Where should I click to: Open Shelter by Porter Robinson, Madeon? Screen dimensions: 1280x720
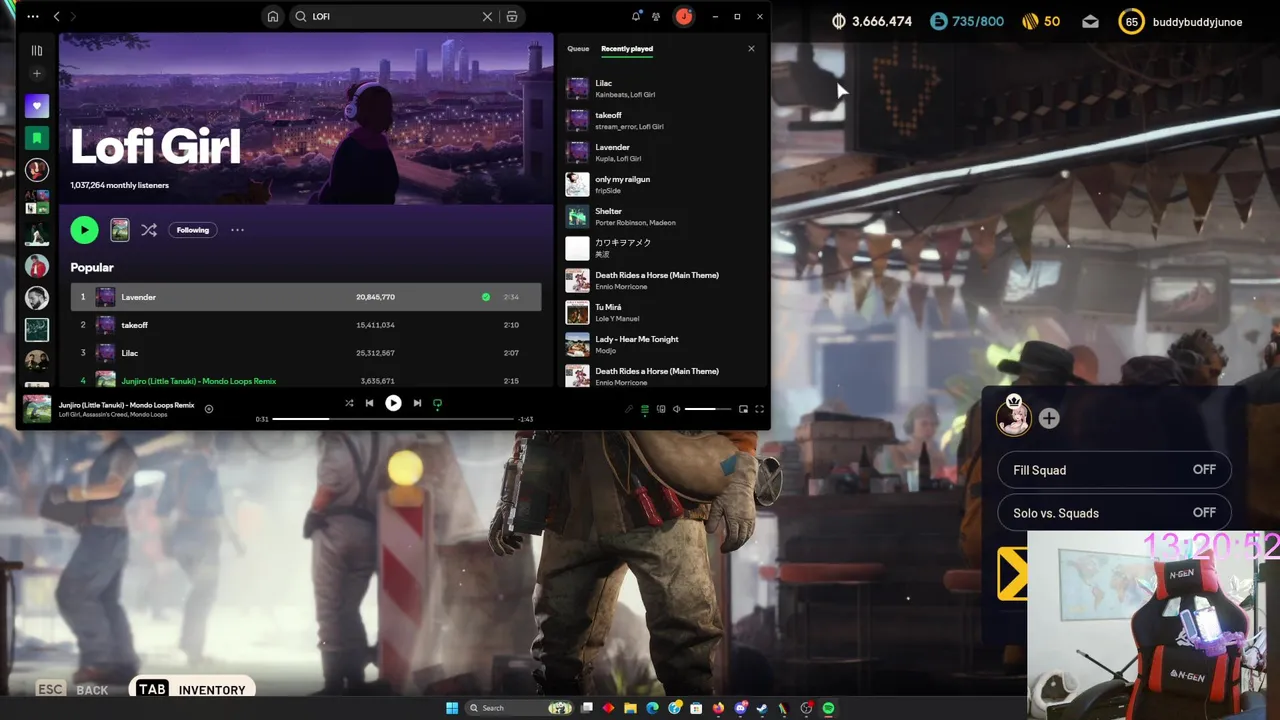click(662, 217)
